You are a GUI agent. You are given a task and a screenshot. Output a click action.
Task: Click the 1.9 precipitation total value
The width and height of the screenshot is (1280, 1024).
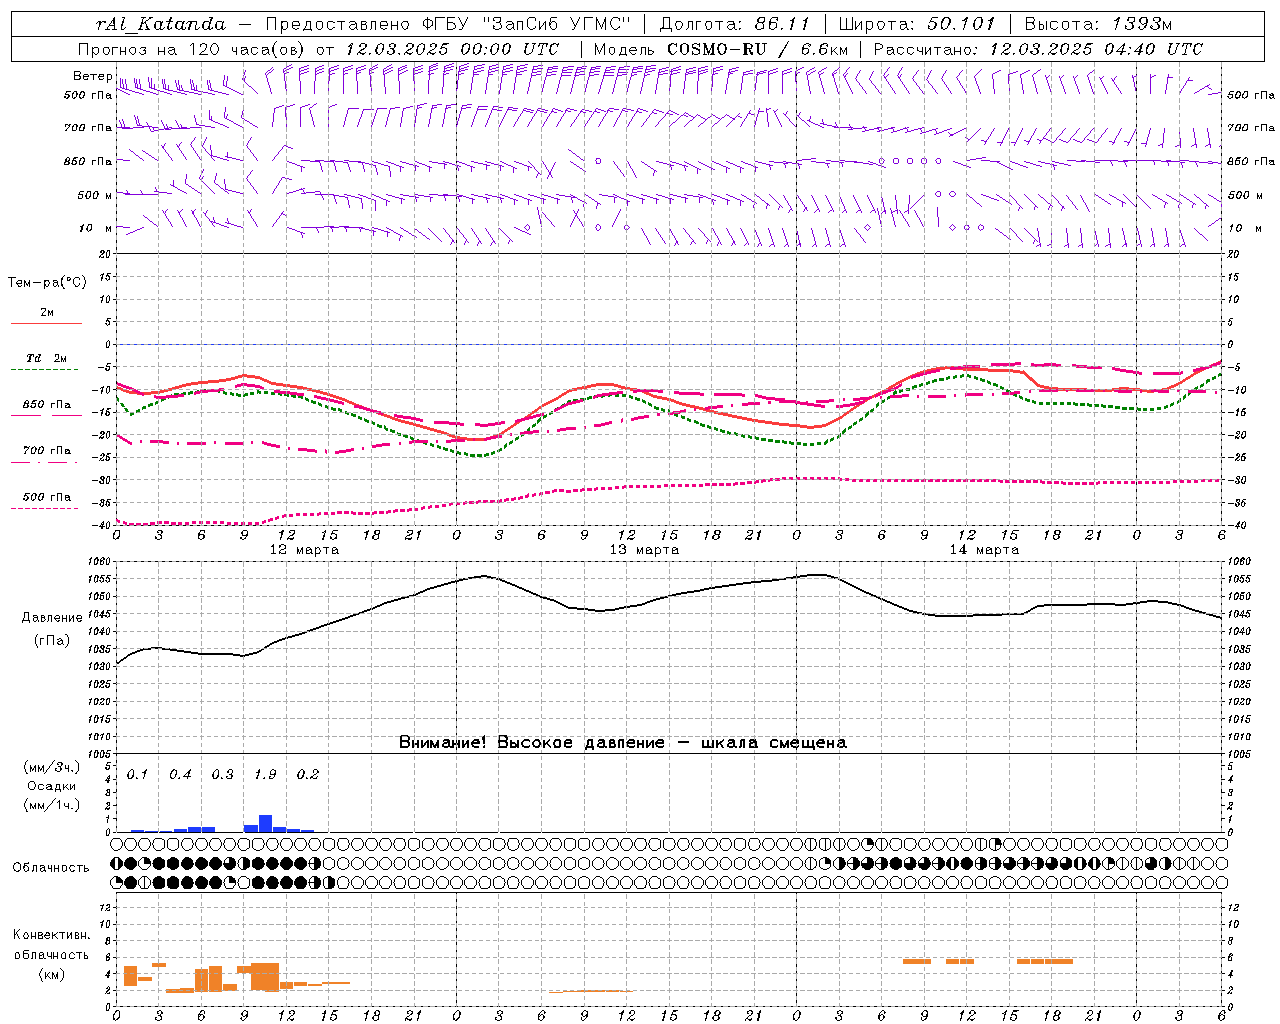coord(265,775)
